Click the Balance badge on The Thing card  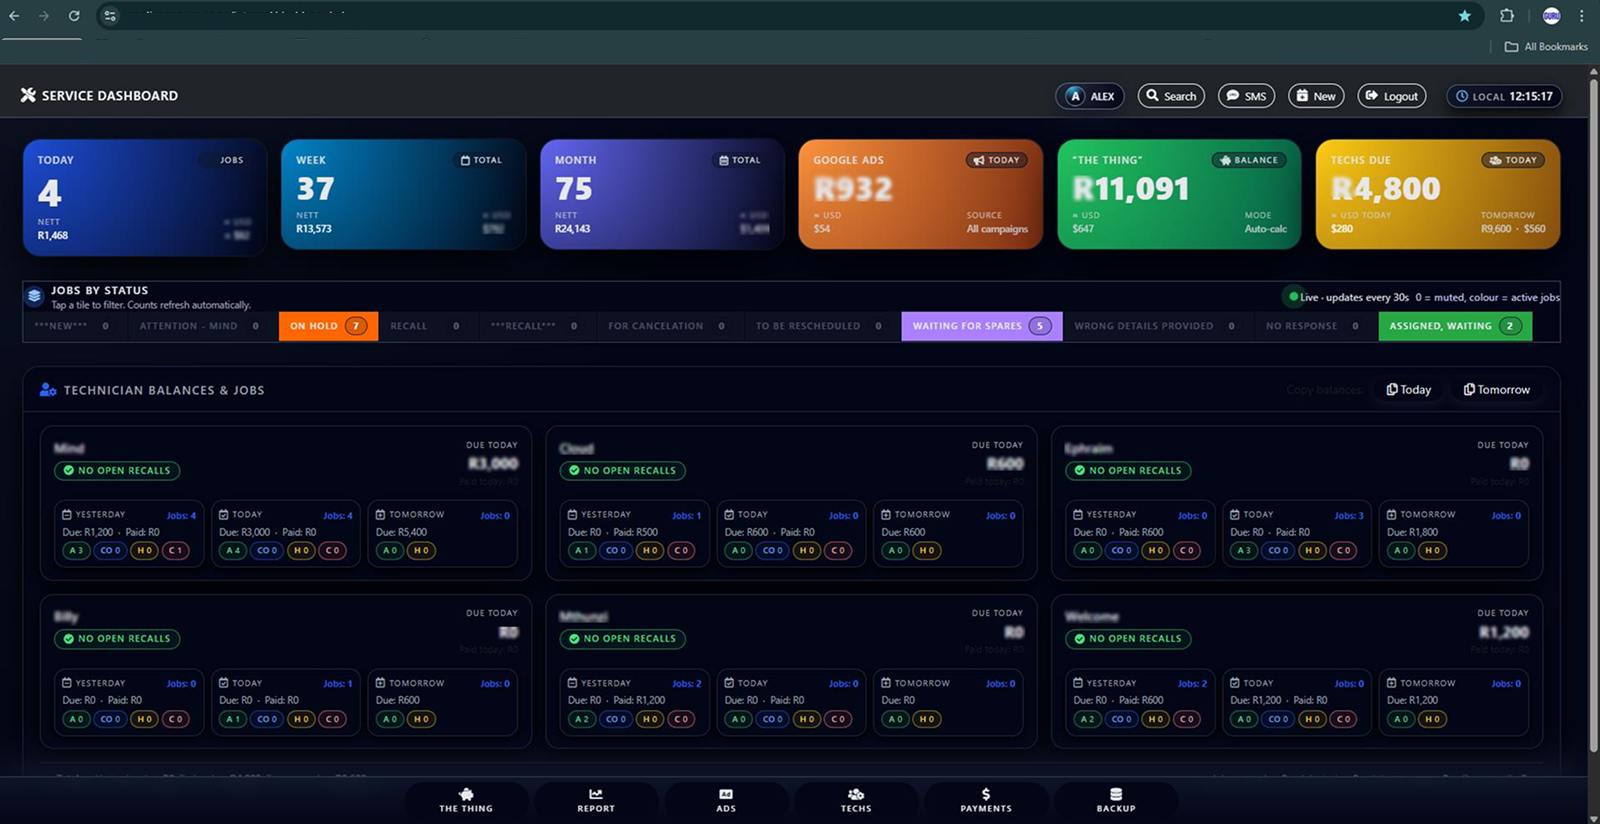tap(1248, 160)
